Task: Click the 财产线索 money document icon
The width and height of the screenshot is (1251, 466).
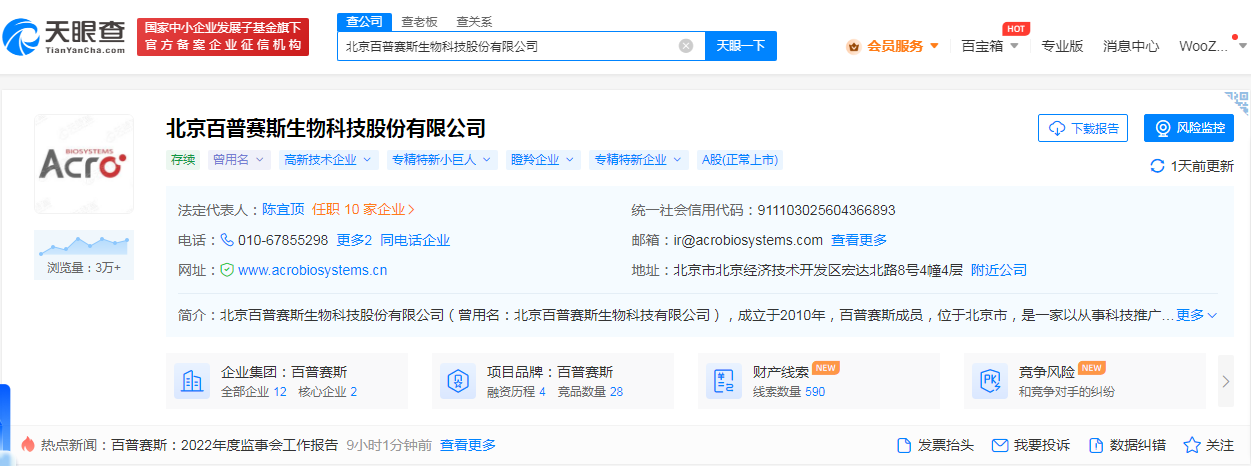Action: click(x=723, y=381)
